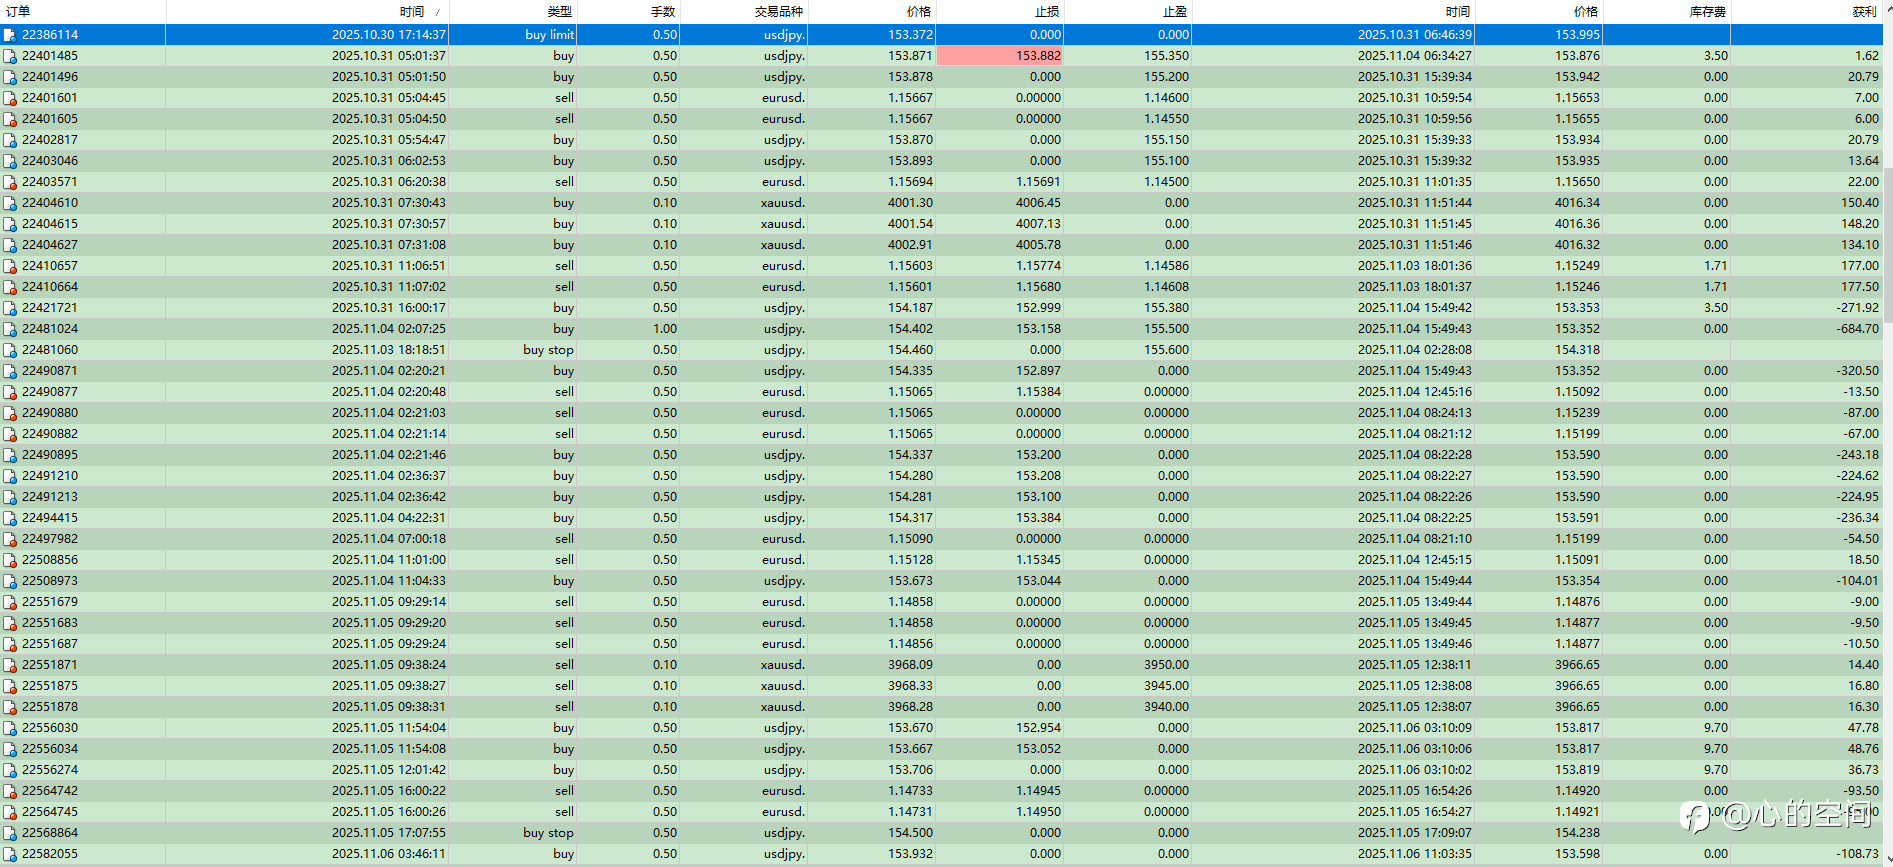Sort by the 库存费 column header
Screen dimensions: 1893x867
point(1667,12)
